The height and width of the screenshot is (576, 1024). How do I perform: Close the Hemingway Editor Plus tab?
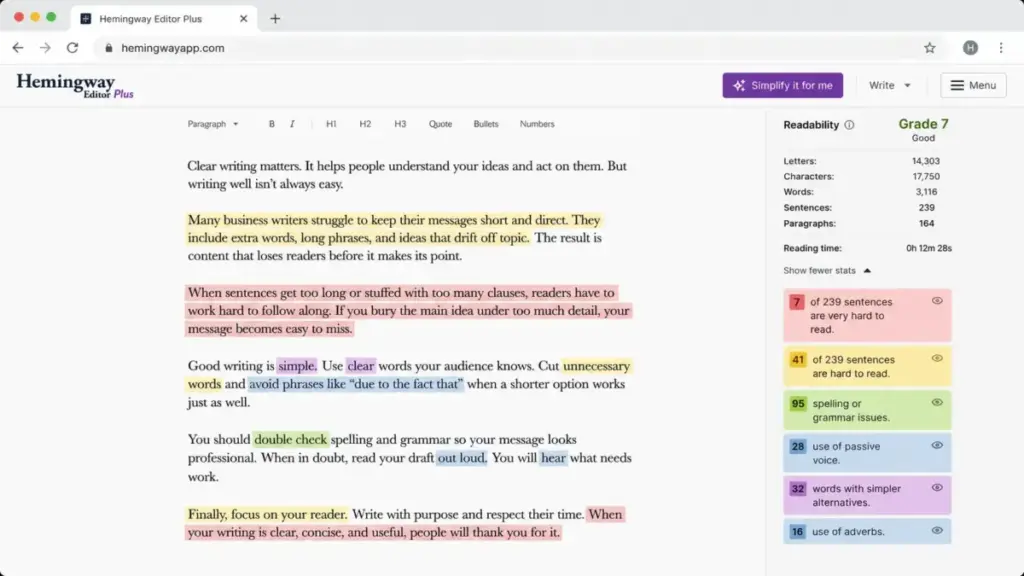[x=244, y=19]
